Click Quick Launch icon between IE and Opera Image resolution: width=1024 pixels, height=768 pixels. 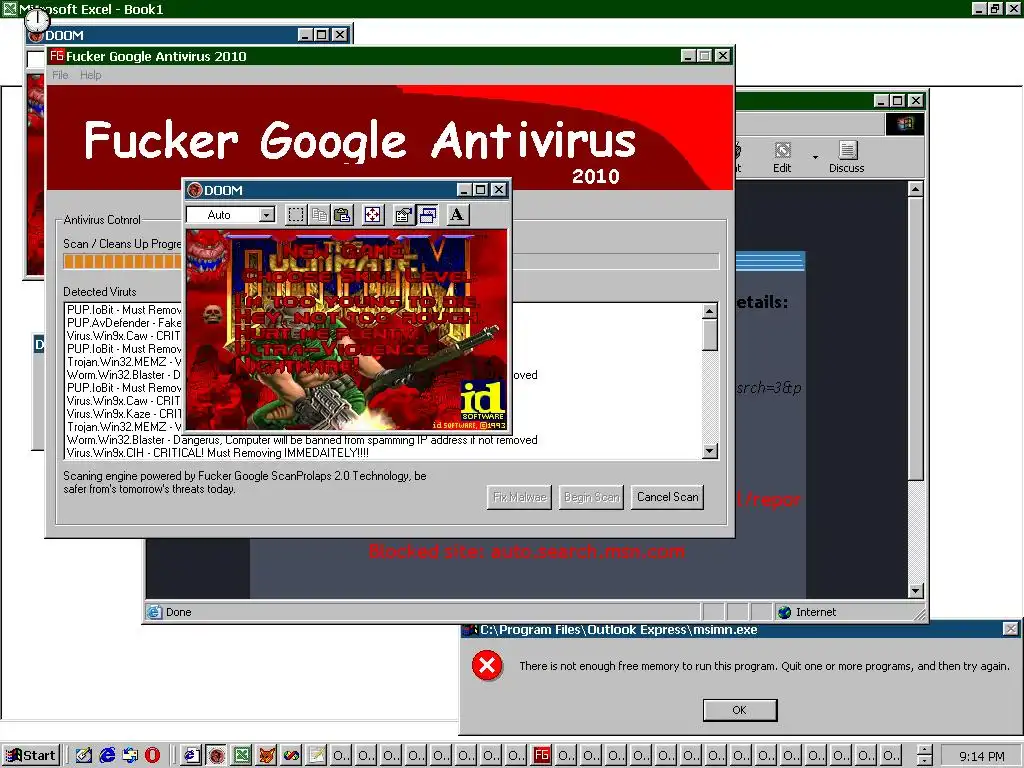point(130,755)
